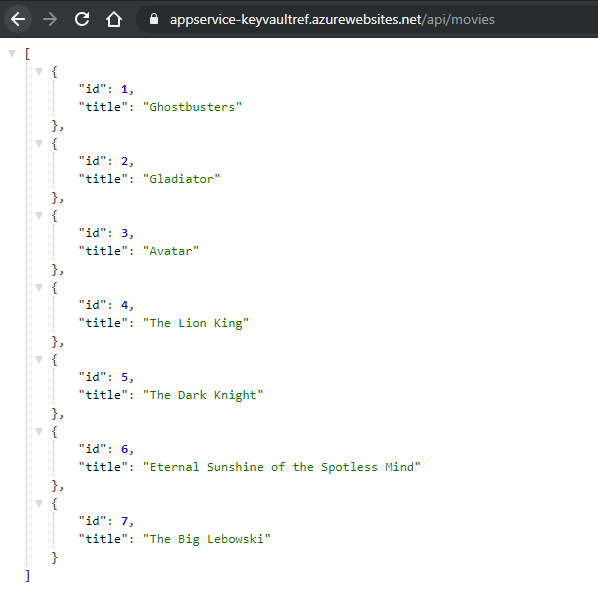598x590 pixels.
Task: Collapse the Lion King object with id 4
Action: tap(39, 287)
